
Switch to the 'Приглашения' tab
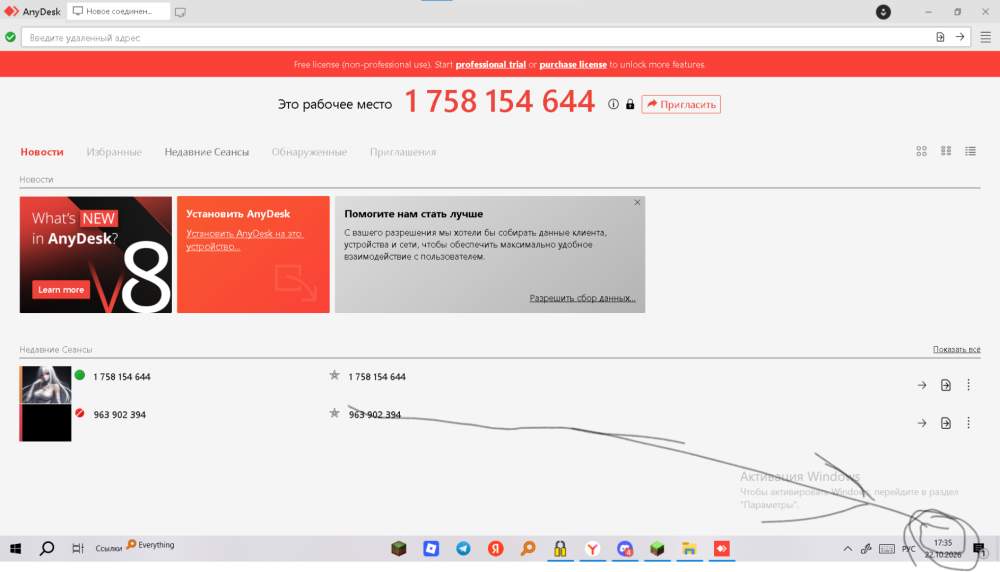403,152
